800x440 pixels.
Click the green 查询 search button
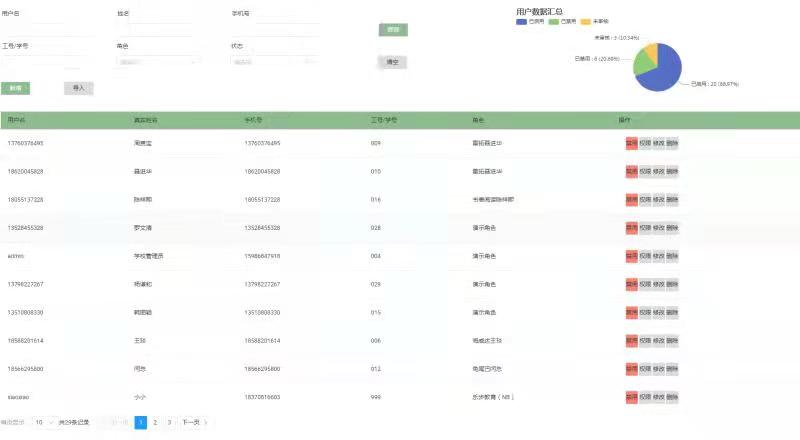tap(393, 30)
